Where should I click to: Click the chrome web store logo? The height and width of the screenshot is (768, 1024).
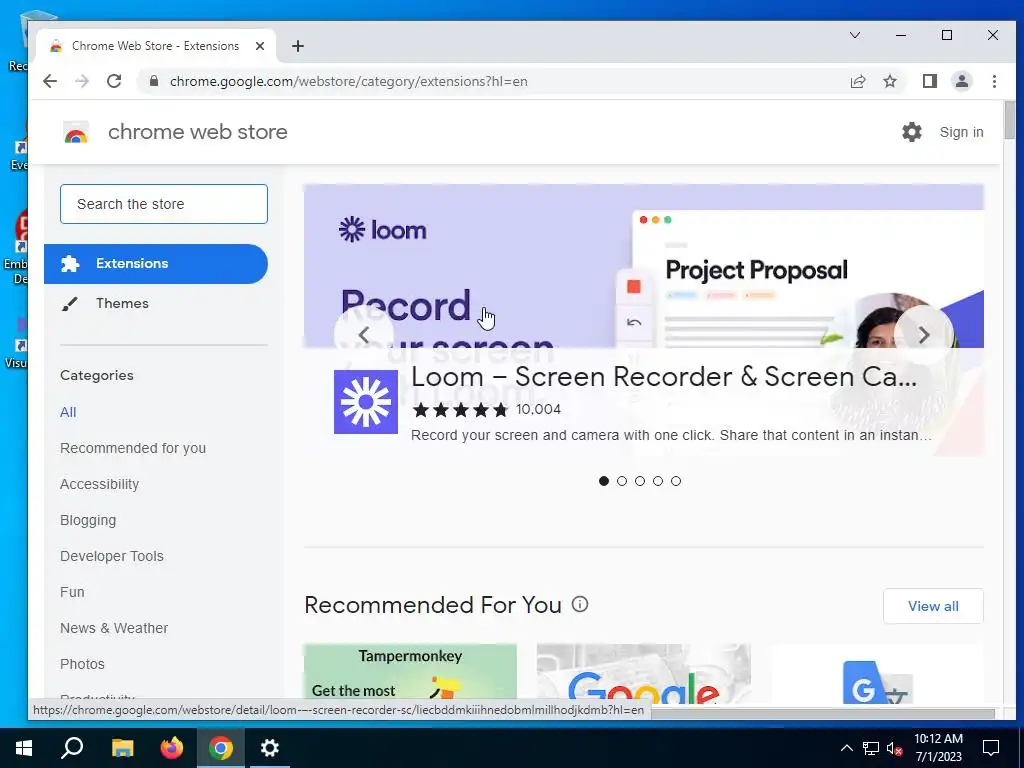pos(76,132)
